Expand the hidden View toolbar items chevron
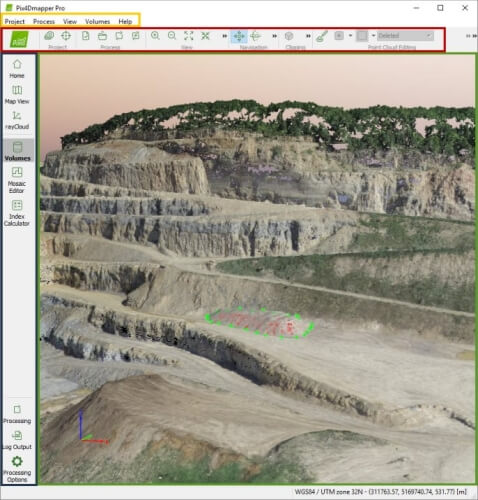This screenshot has width=478, height=500. pos(225,36)
